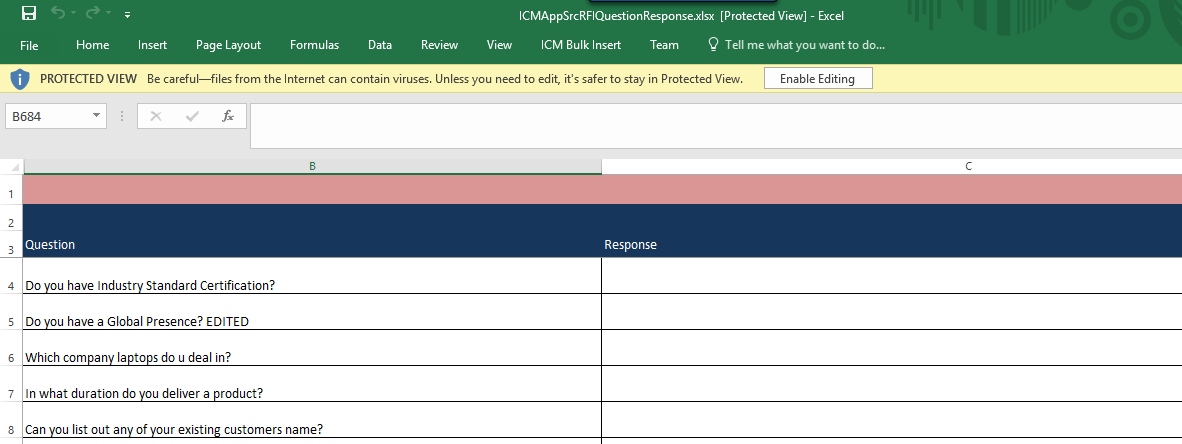The height and width of the screenshot is (444, 1182).
Task: Click the Enter checkmark icon in formula bar
Action: [192, 116]
